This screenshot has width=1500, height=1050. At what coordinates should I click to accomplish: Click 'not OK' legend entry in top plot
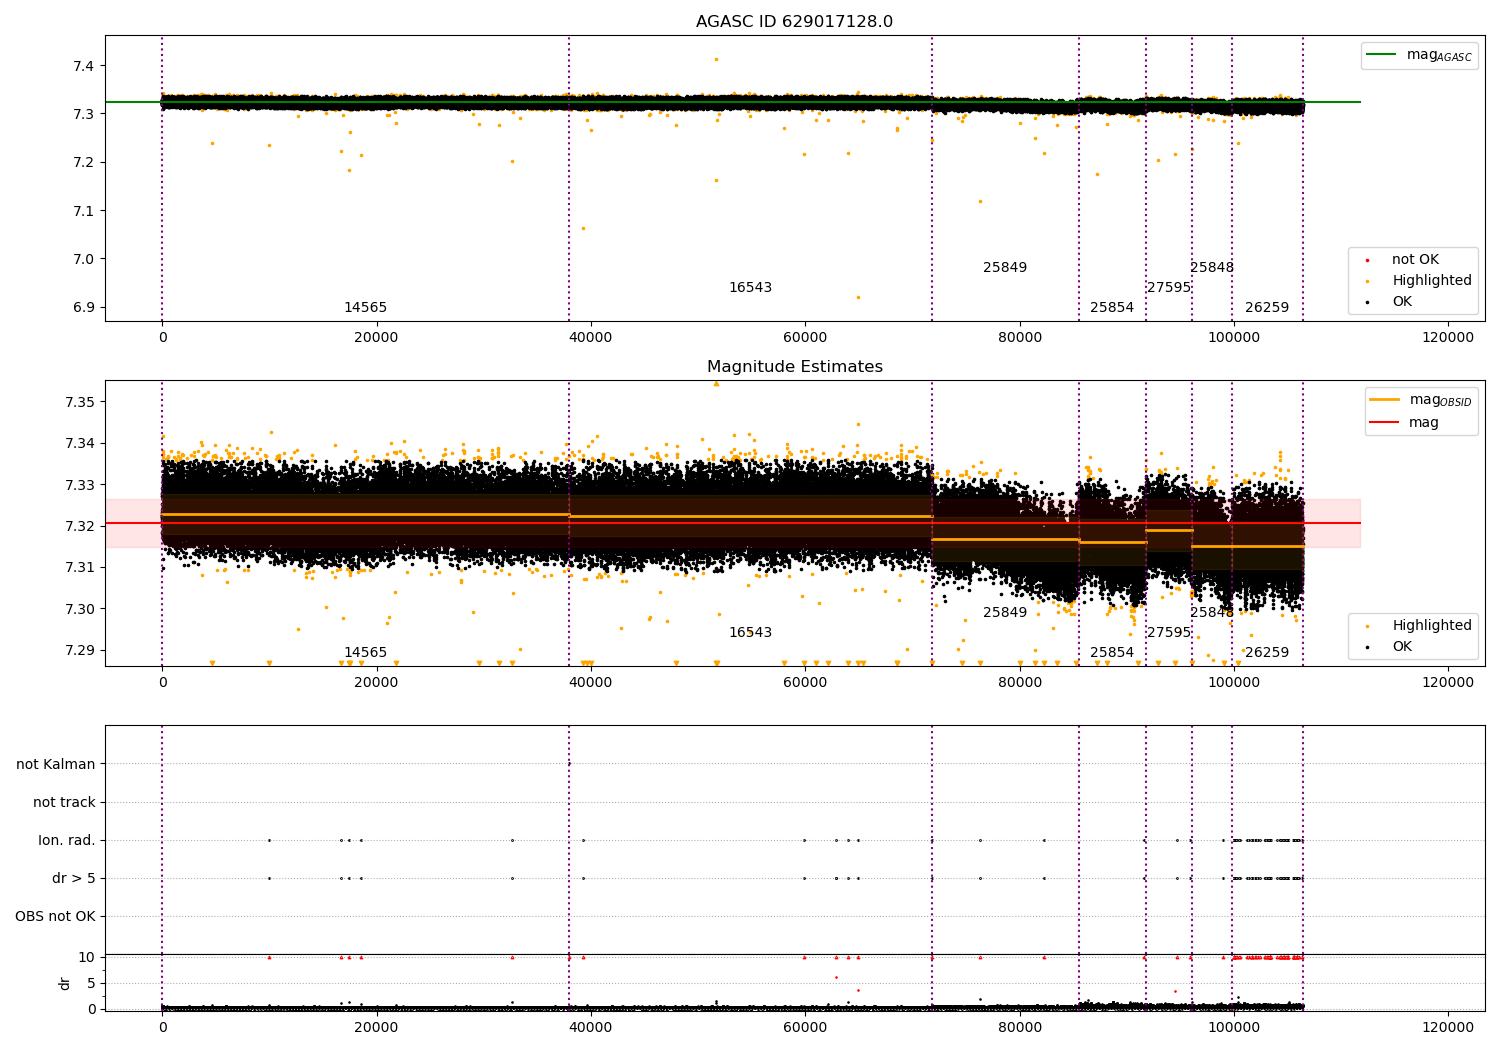(x=1415, y=260)
